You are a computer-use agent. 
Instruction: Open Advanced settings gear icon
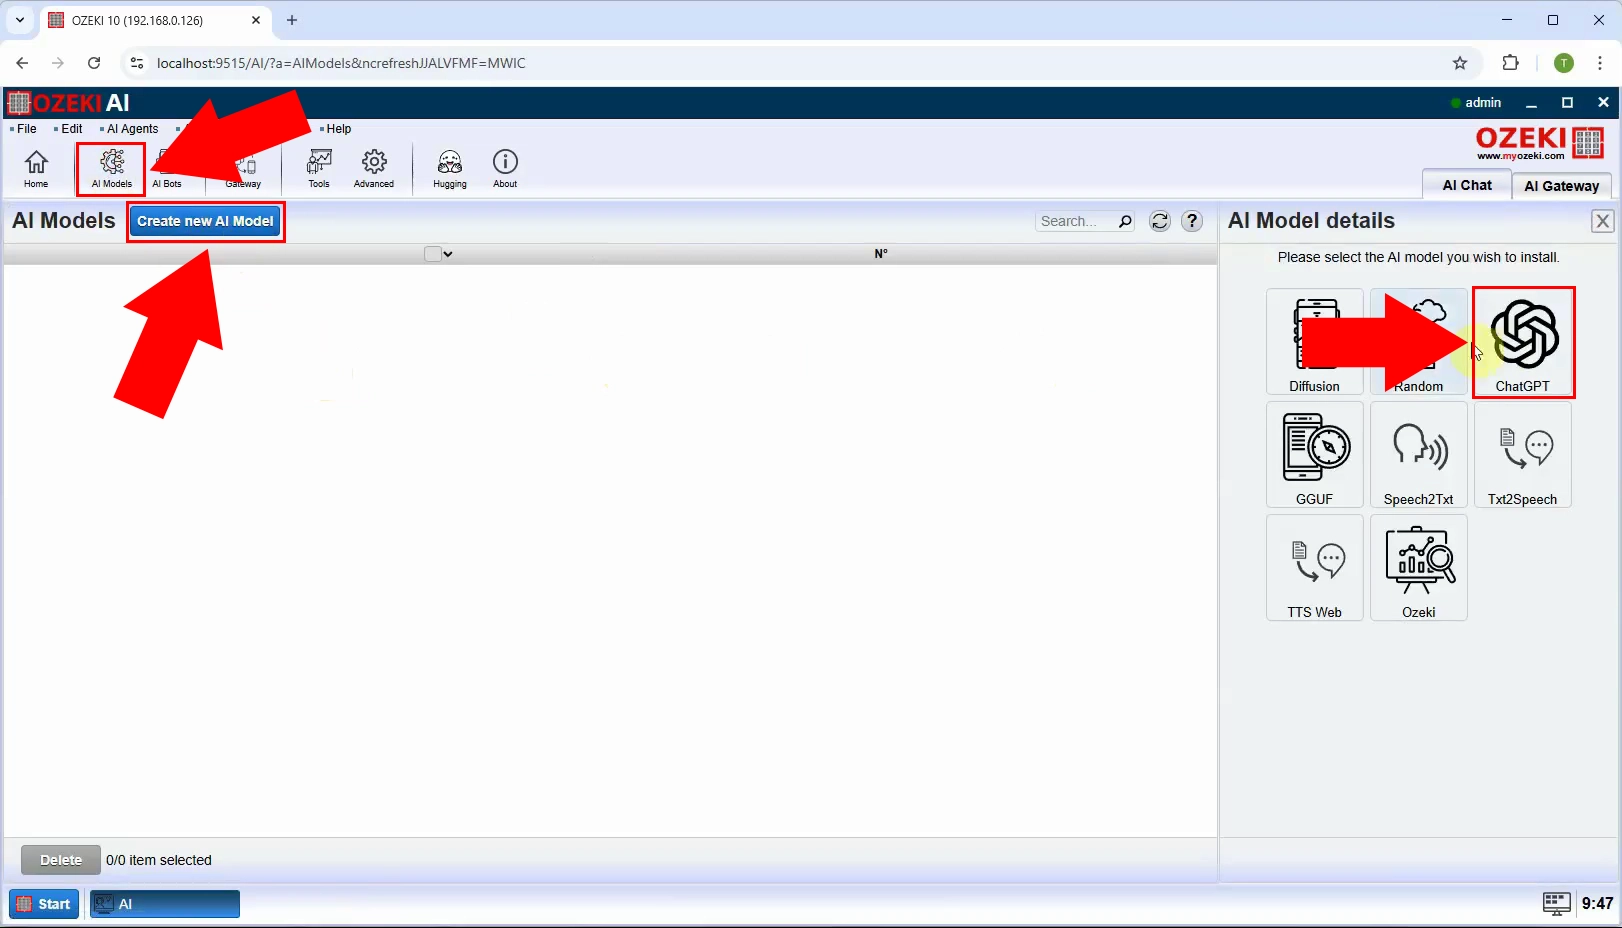[374, 168]
